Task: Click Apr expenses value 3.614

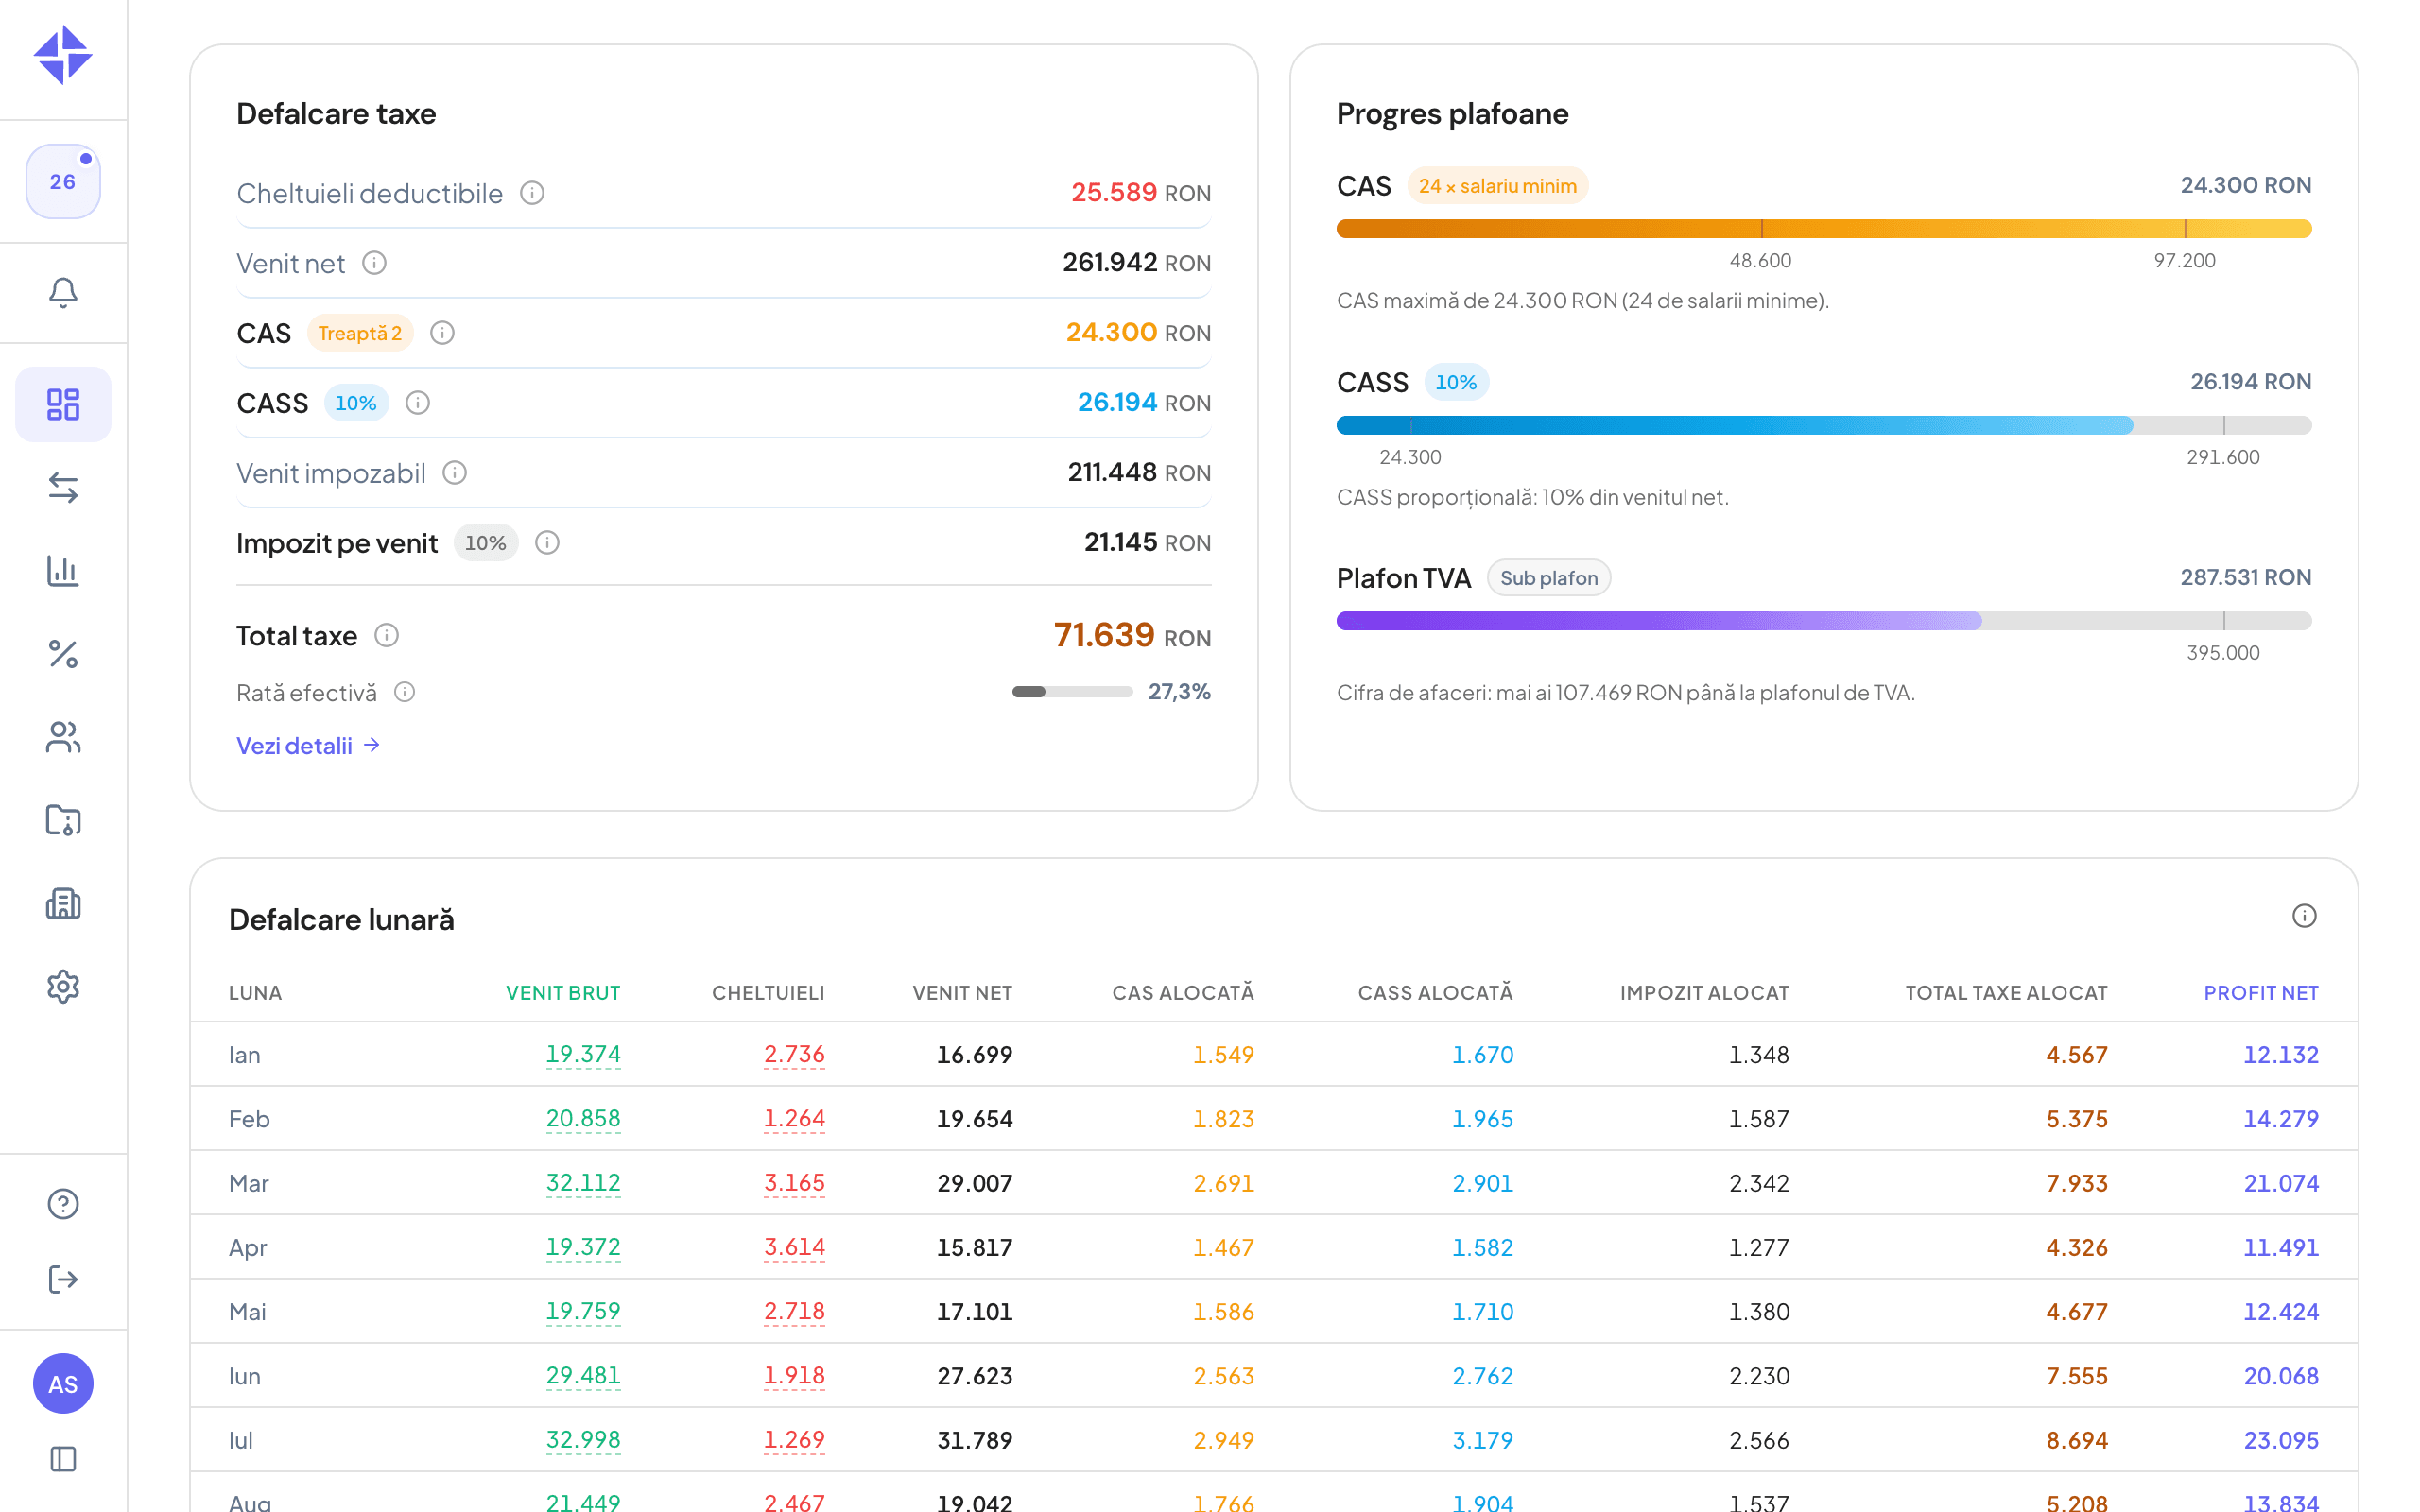Action: [x=794, y=1247]
